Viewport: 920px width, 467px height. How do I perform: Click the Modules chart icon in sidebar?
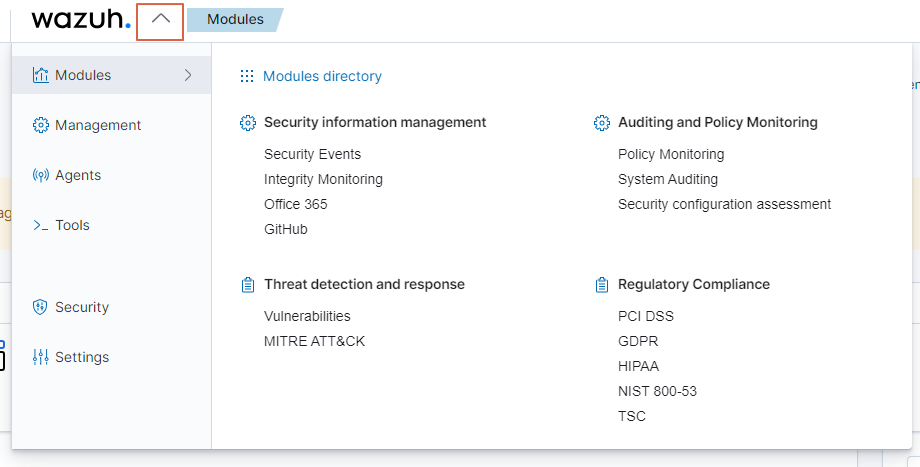click(40, 75)
